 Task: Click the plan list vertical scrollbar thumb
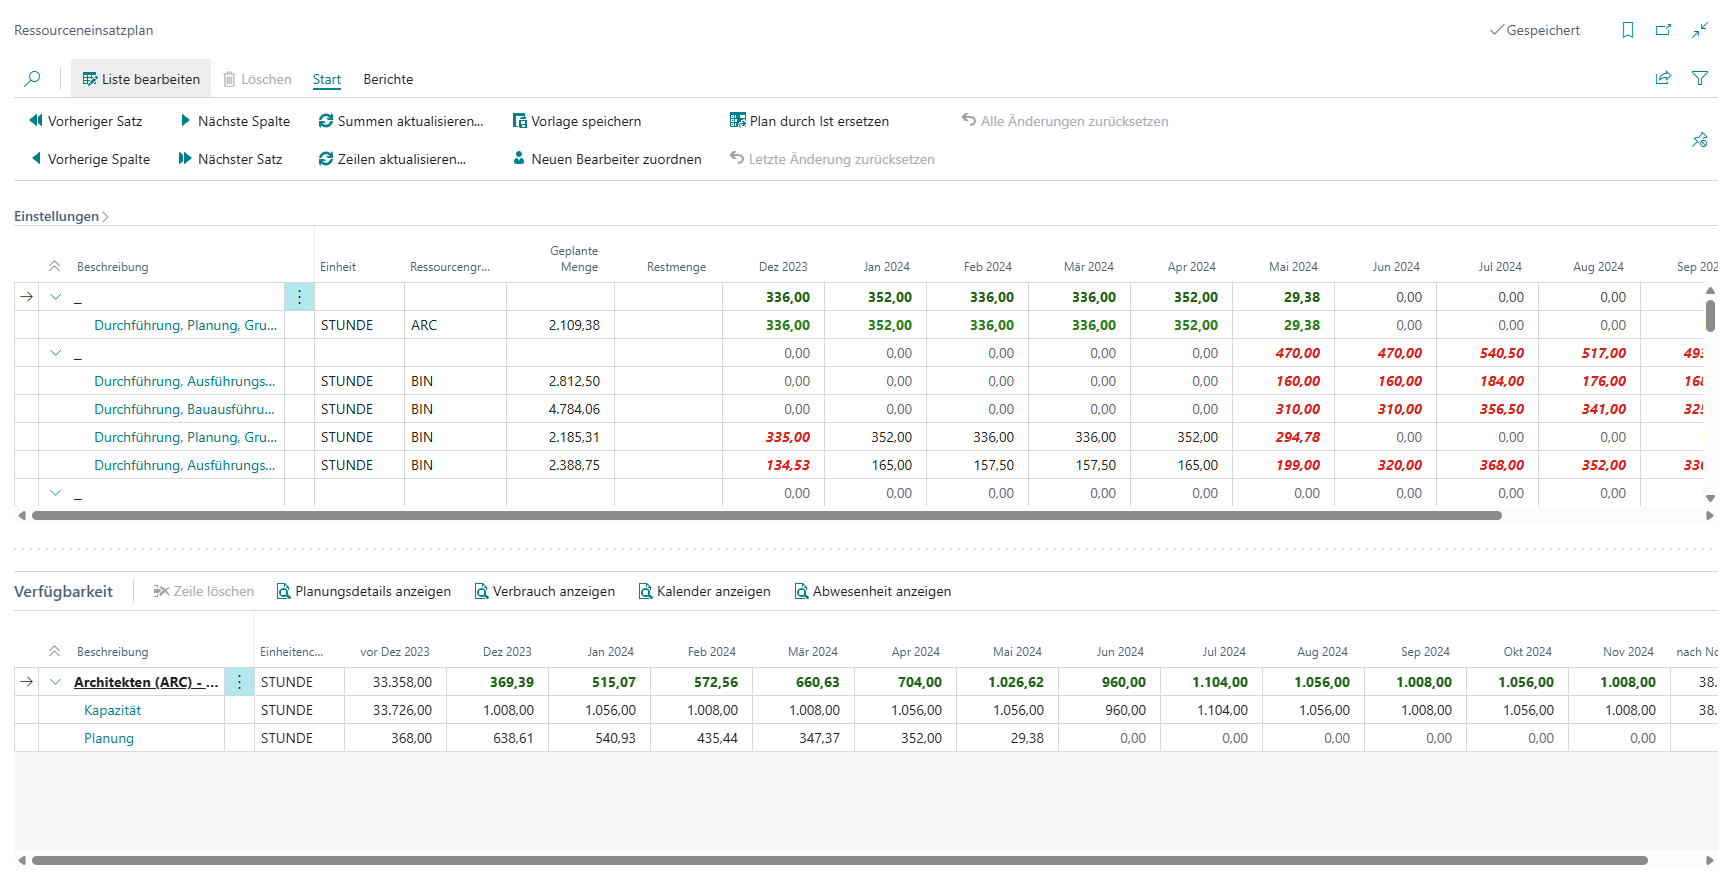pos(1711,315)
